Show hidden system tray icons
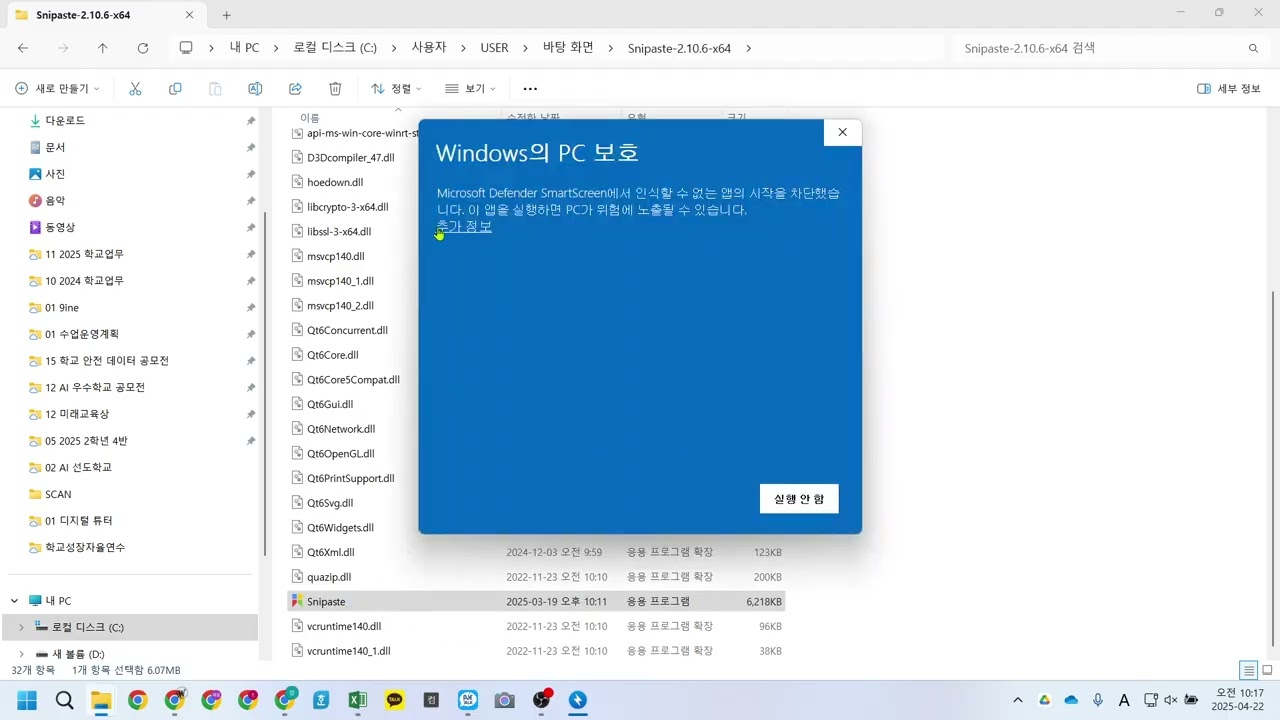The height and width of the screenshot is (720, 1280). pos(1018,700)
